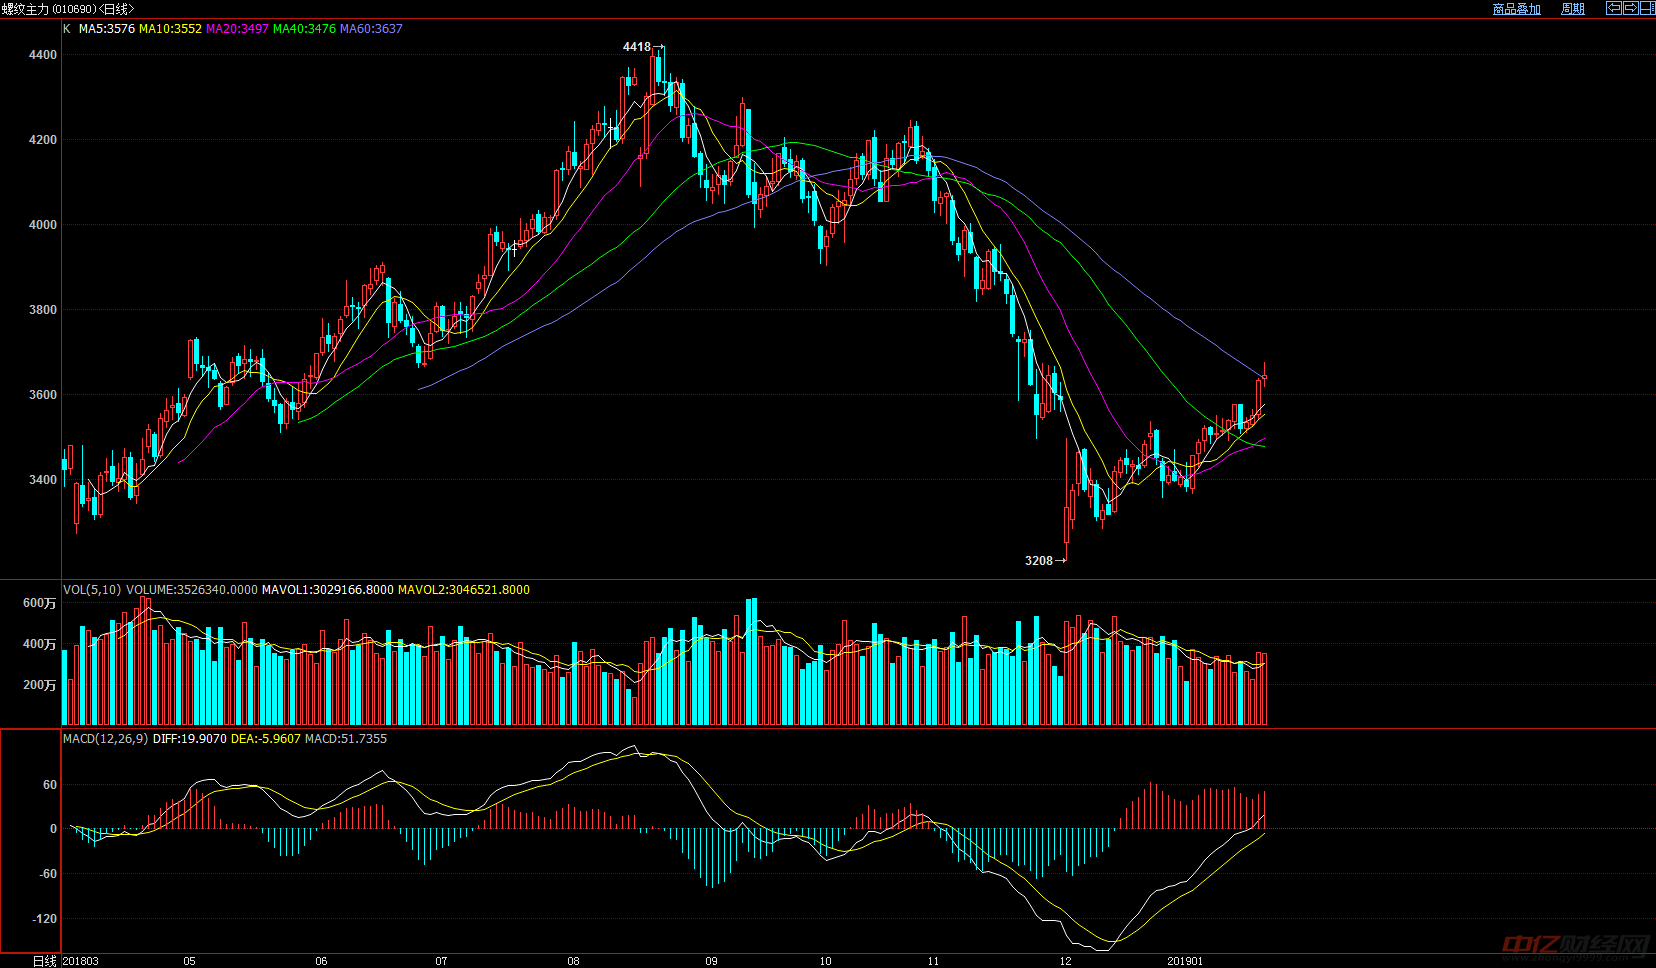The image size is (1656, 968).
Task: Toggle the split panel layout icon
Action: point(1647,8)
